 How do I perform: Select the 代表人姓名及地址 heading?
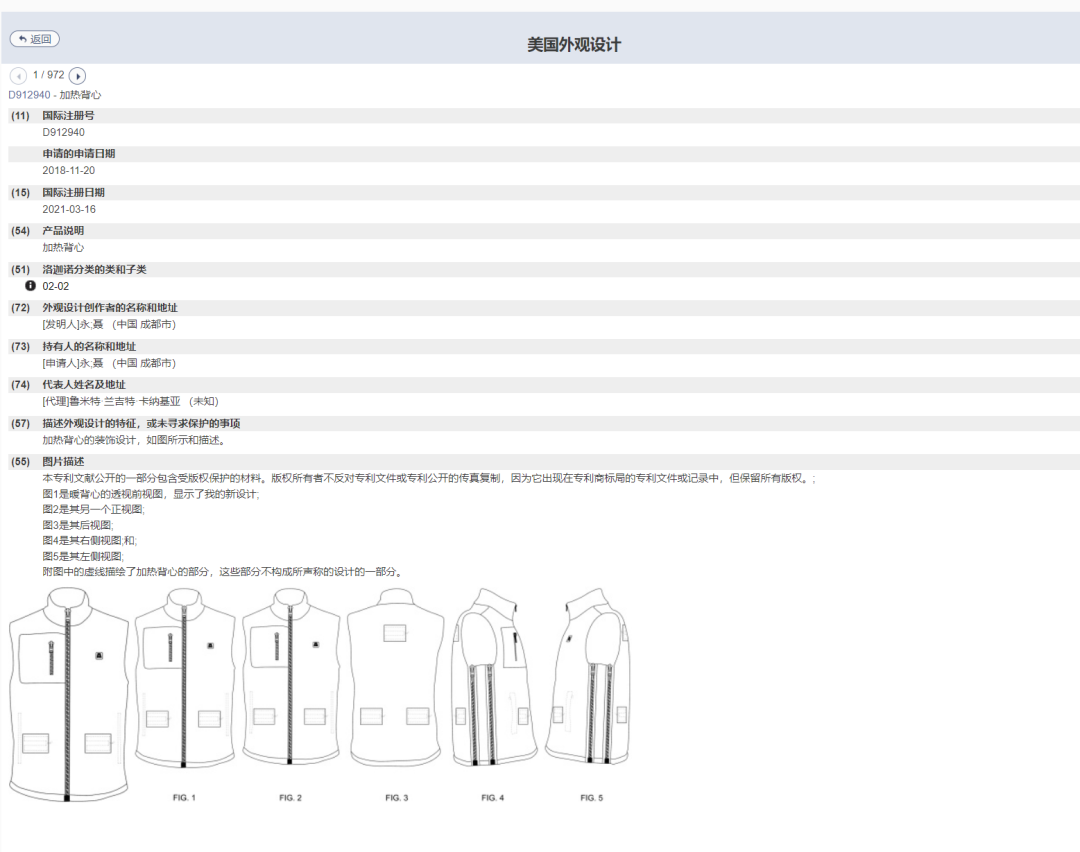click(83, 384)
